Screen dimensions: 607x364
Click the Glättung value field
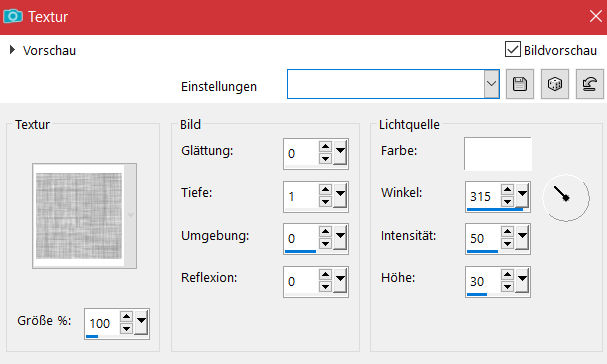tap(301, 153)
